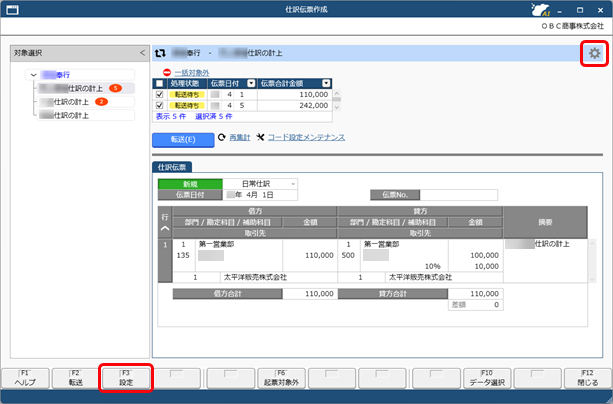Toggle the select-all checkbox in table header
Image resolution: width=613 pixels, height=404 pixels.
pos(160,83)
